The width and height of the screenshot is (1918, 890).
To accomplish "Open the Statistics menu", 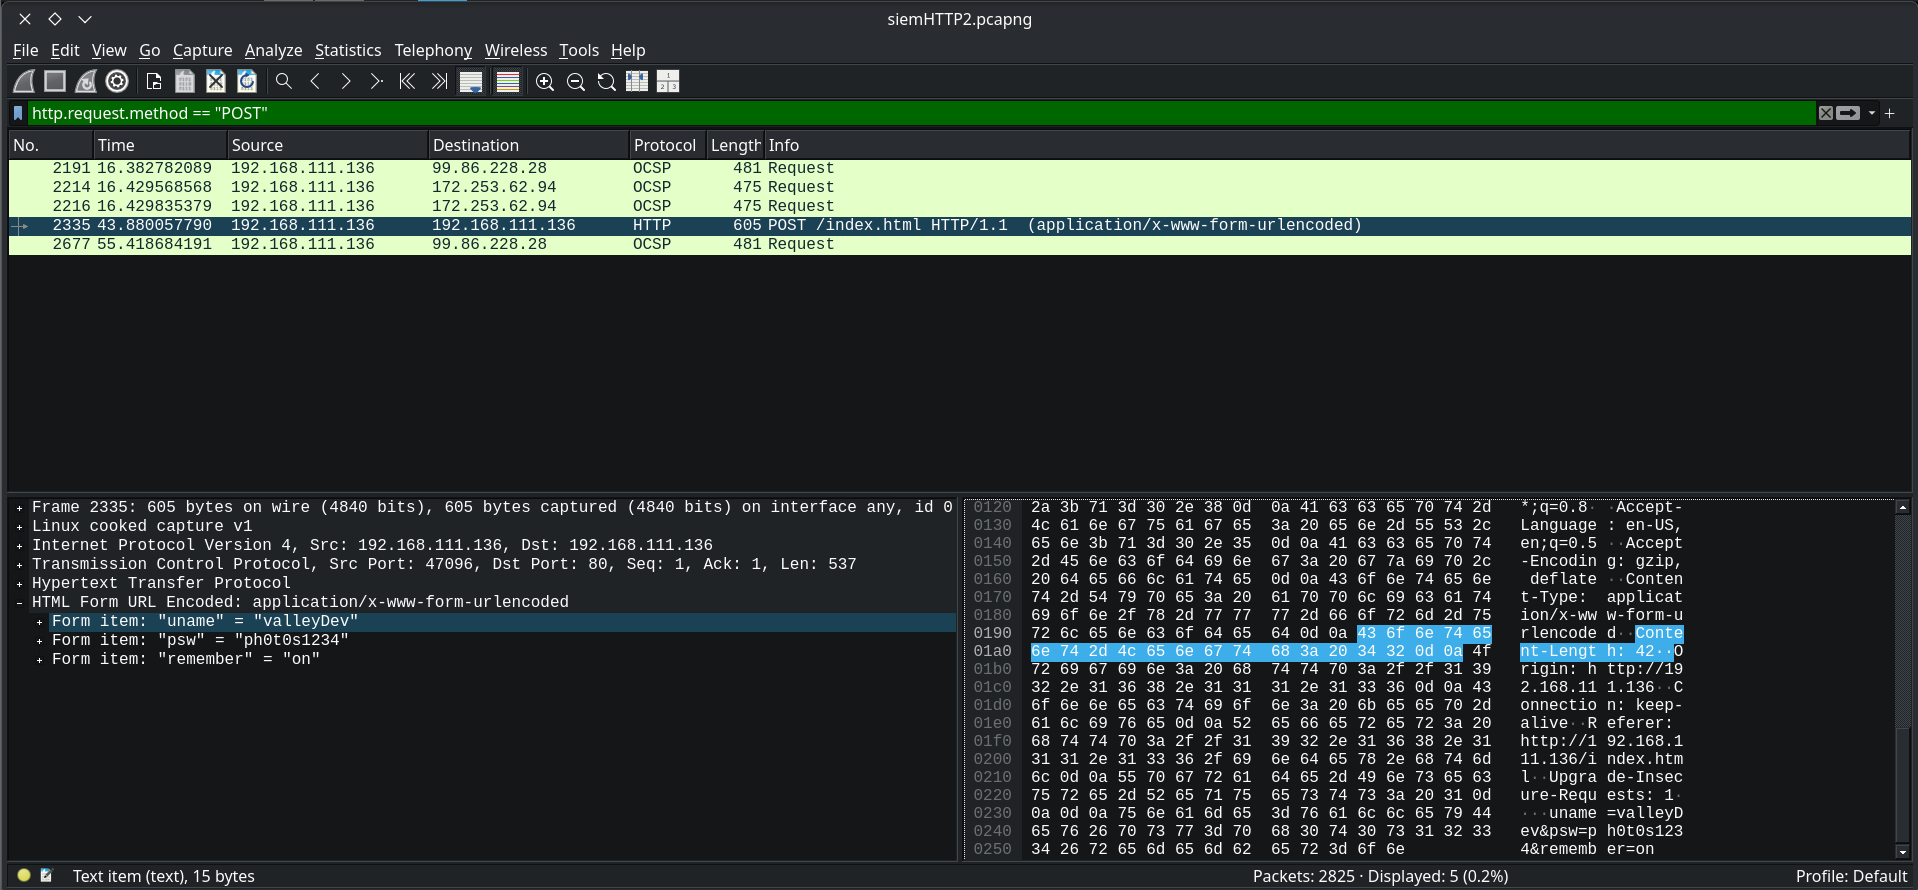I will coord(348,50).
